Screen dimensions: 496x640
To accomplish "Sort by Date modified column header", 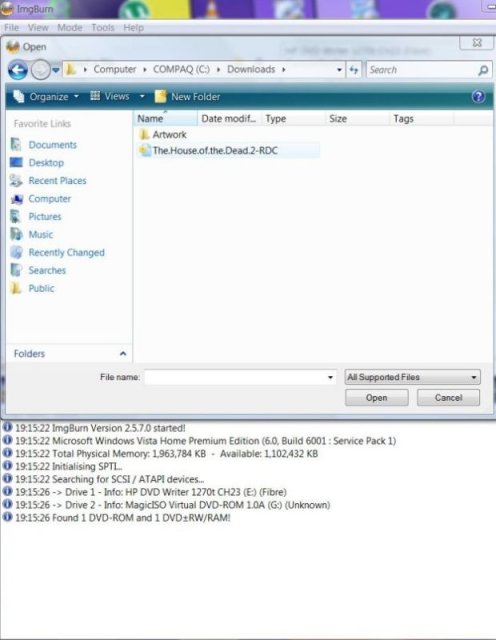I will (x=229, y=119).
